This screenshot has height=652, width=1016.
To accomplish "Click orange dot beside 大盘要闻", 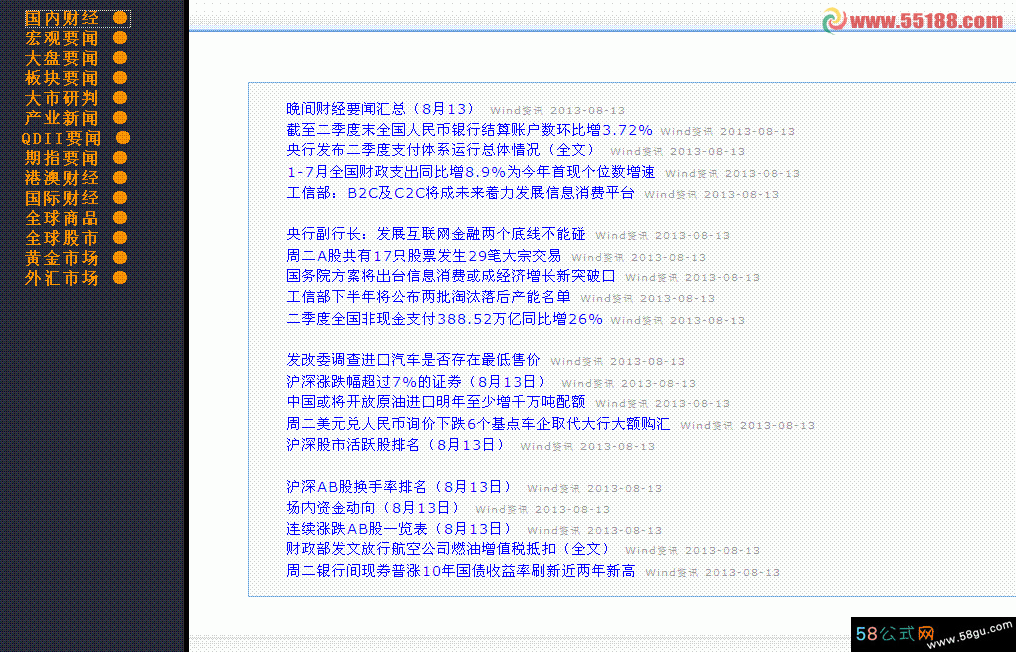I will (x=120, y=58).
